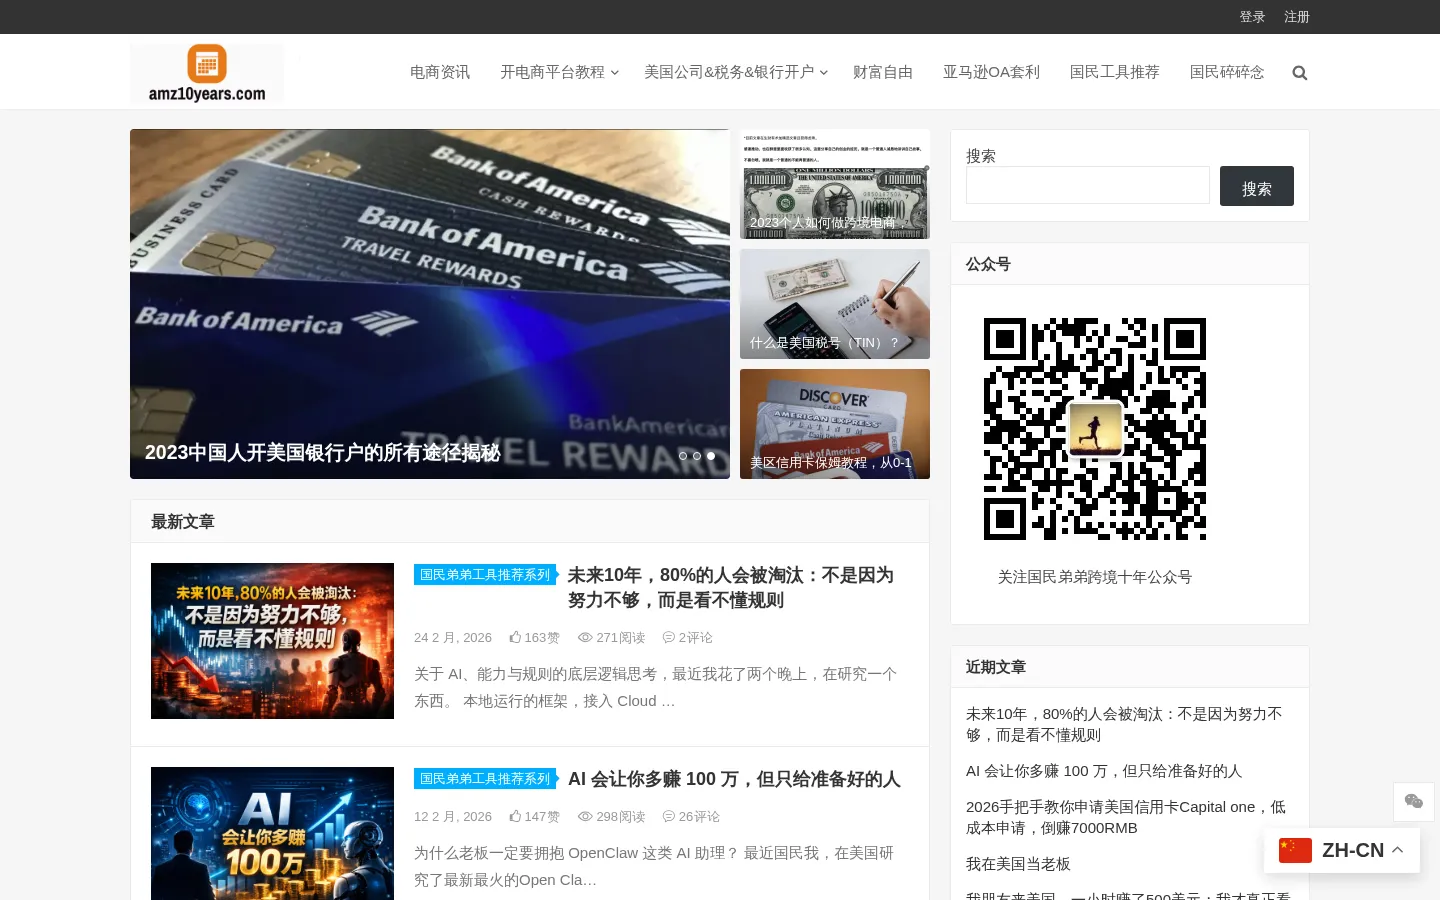The height and width of the screenshot is (900, 1440).
Task: Open the 未来10年 article cover image
Action: click(x=272, y=641)
